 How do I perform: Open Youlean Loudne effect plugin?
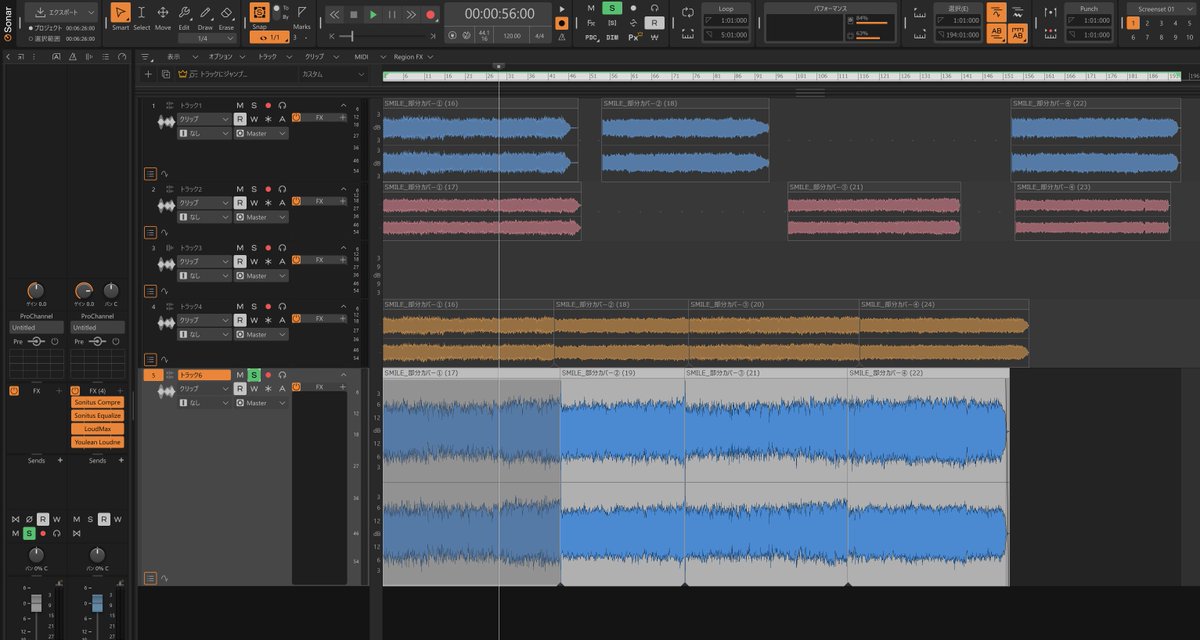coord(97,441)
